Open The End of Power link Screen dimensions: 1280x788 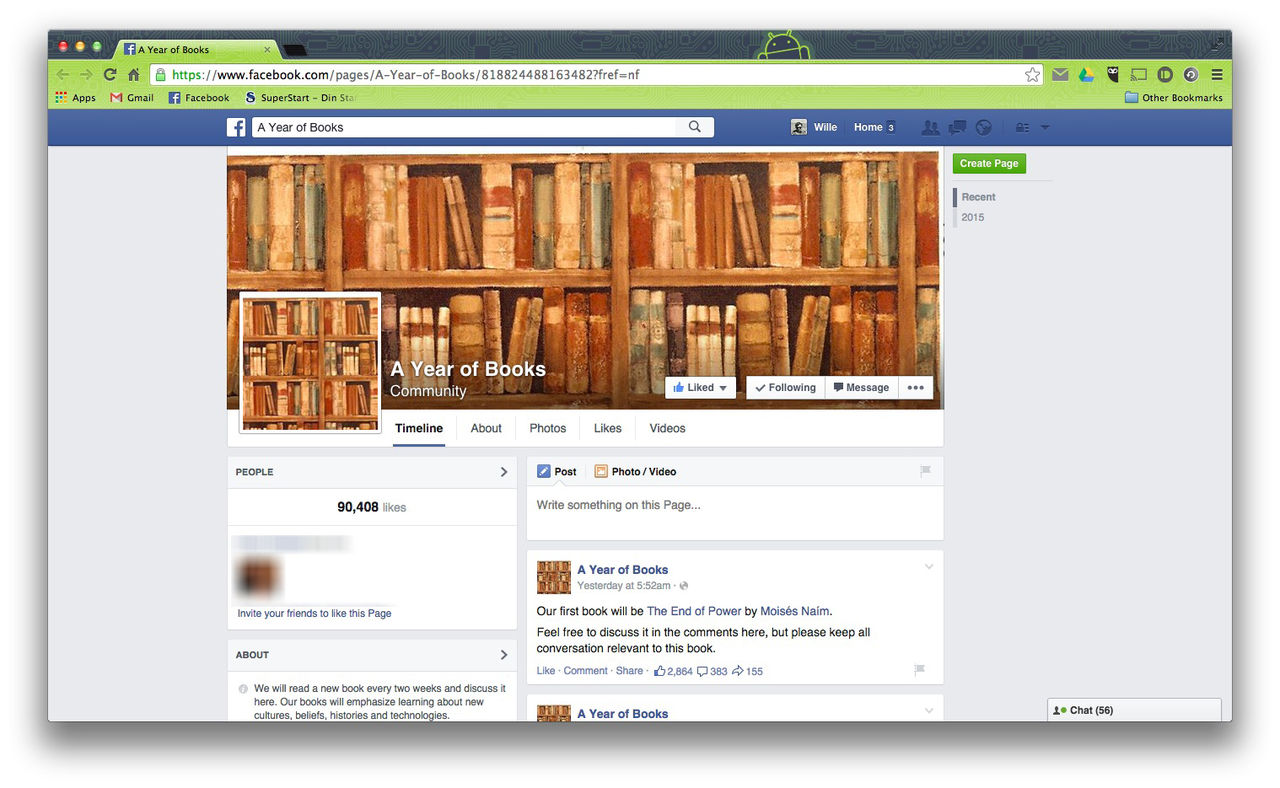694,611
